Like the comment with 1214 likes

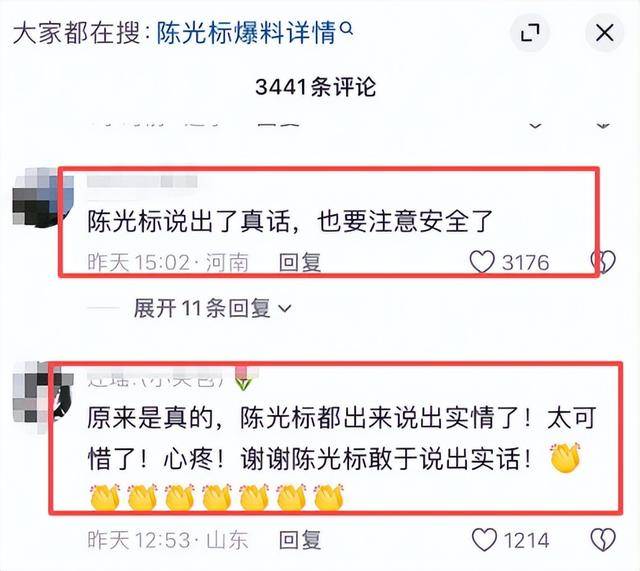coord(484,540)
